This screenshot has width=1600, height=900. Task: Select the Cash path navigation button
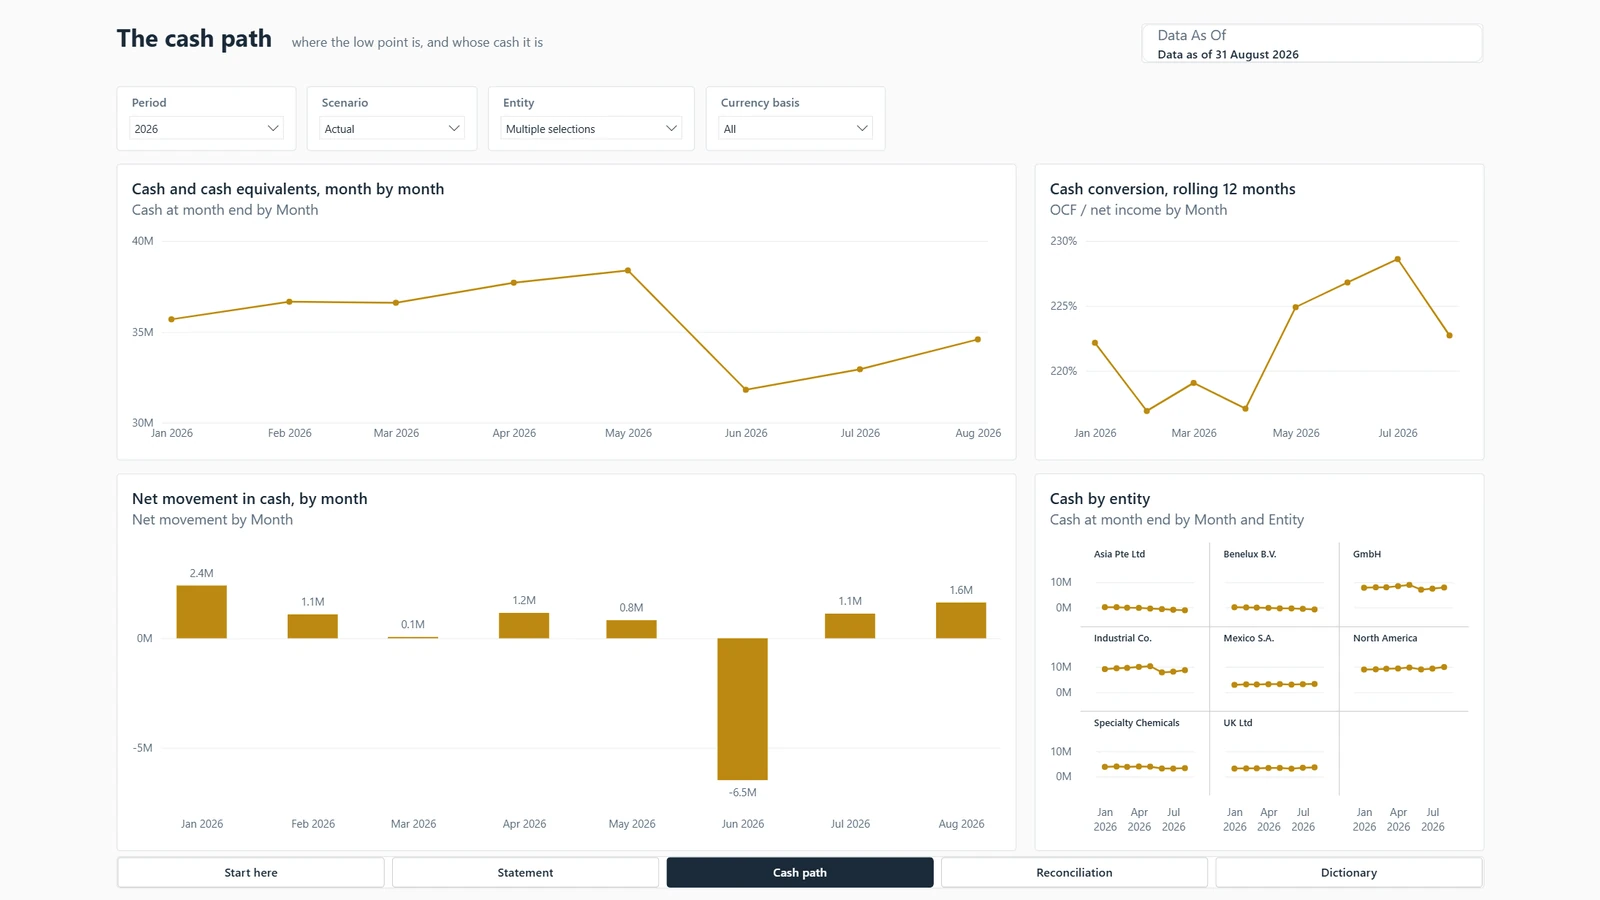click(800, 872)
